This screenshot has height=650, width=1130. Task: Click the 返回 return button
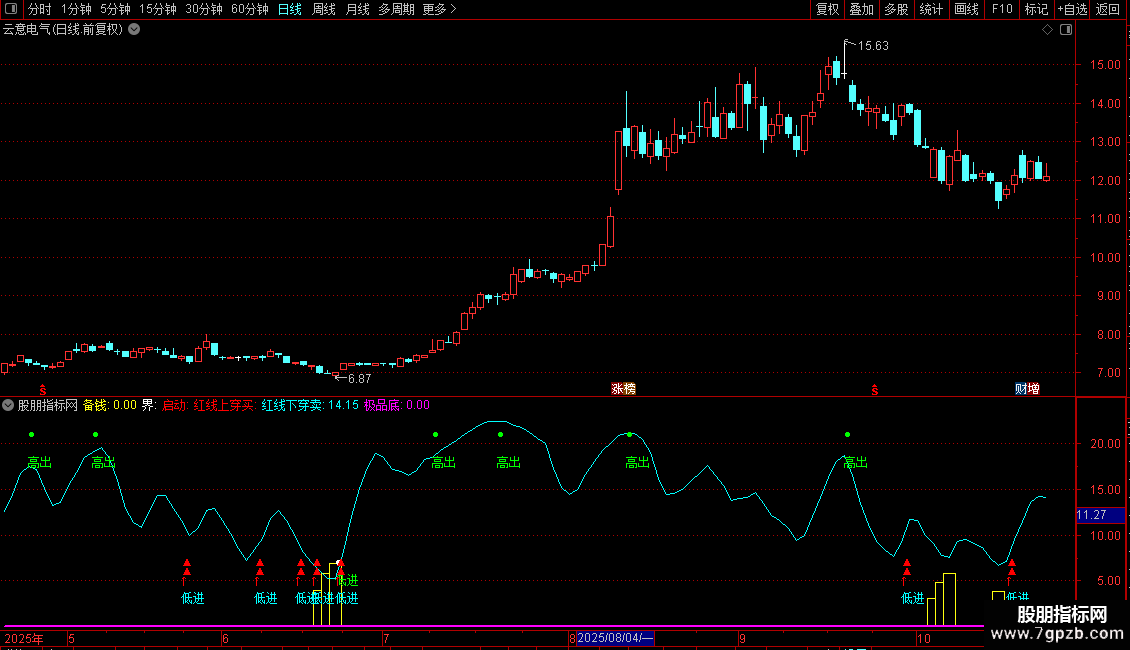point(1108,9)
